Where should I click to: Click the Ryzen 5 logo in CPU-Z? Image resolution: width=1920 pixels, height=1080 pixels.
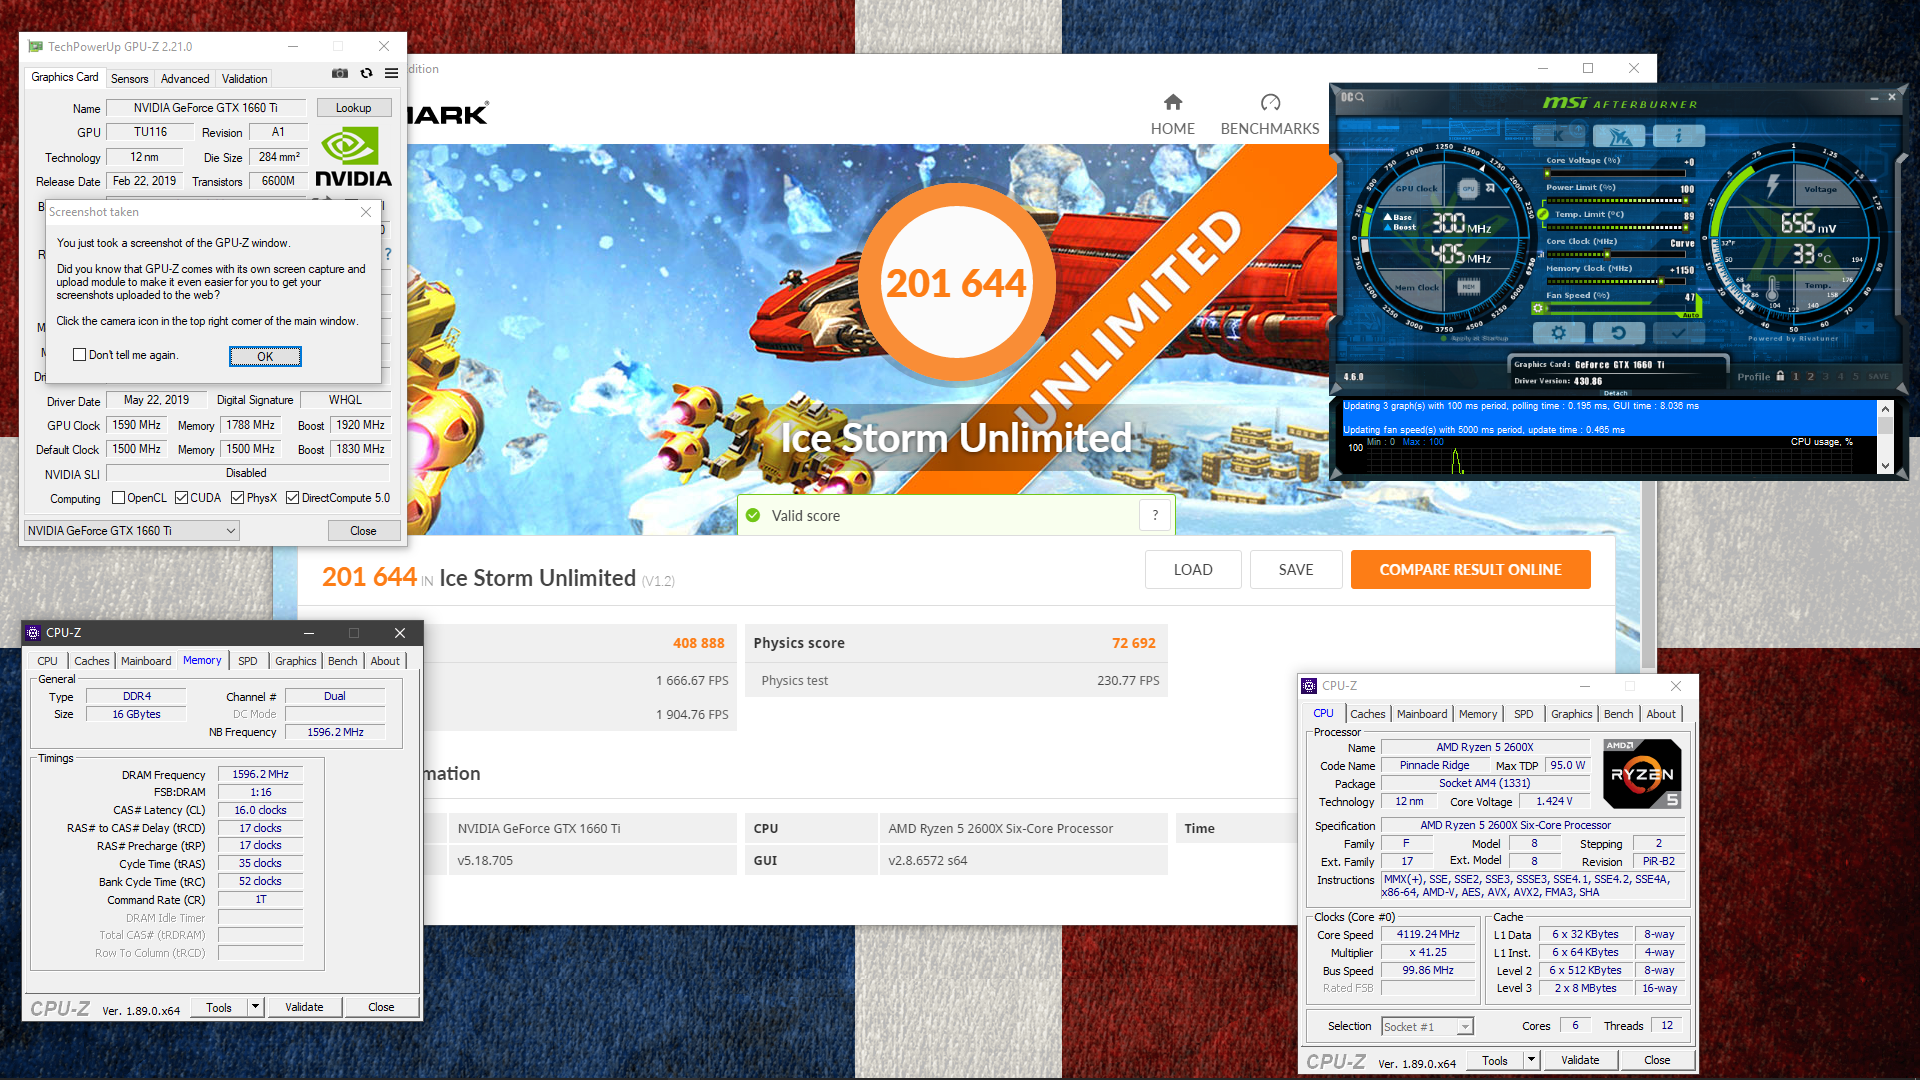click(x=1642, y=774)
